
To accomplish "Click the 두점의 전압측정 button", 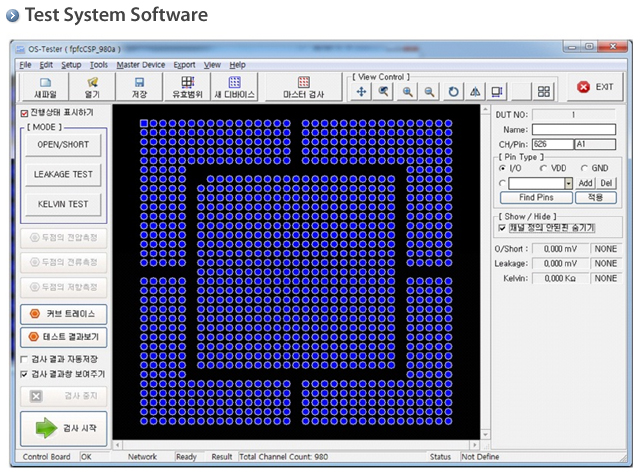I will (x=64, y=238).
